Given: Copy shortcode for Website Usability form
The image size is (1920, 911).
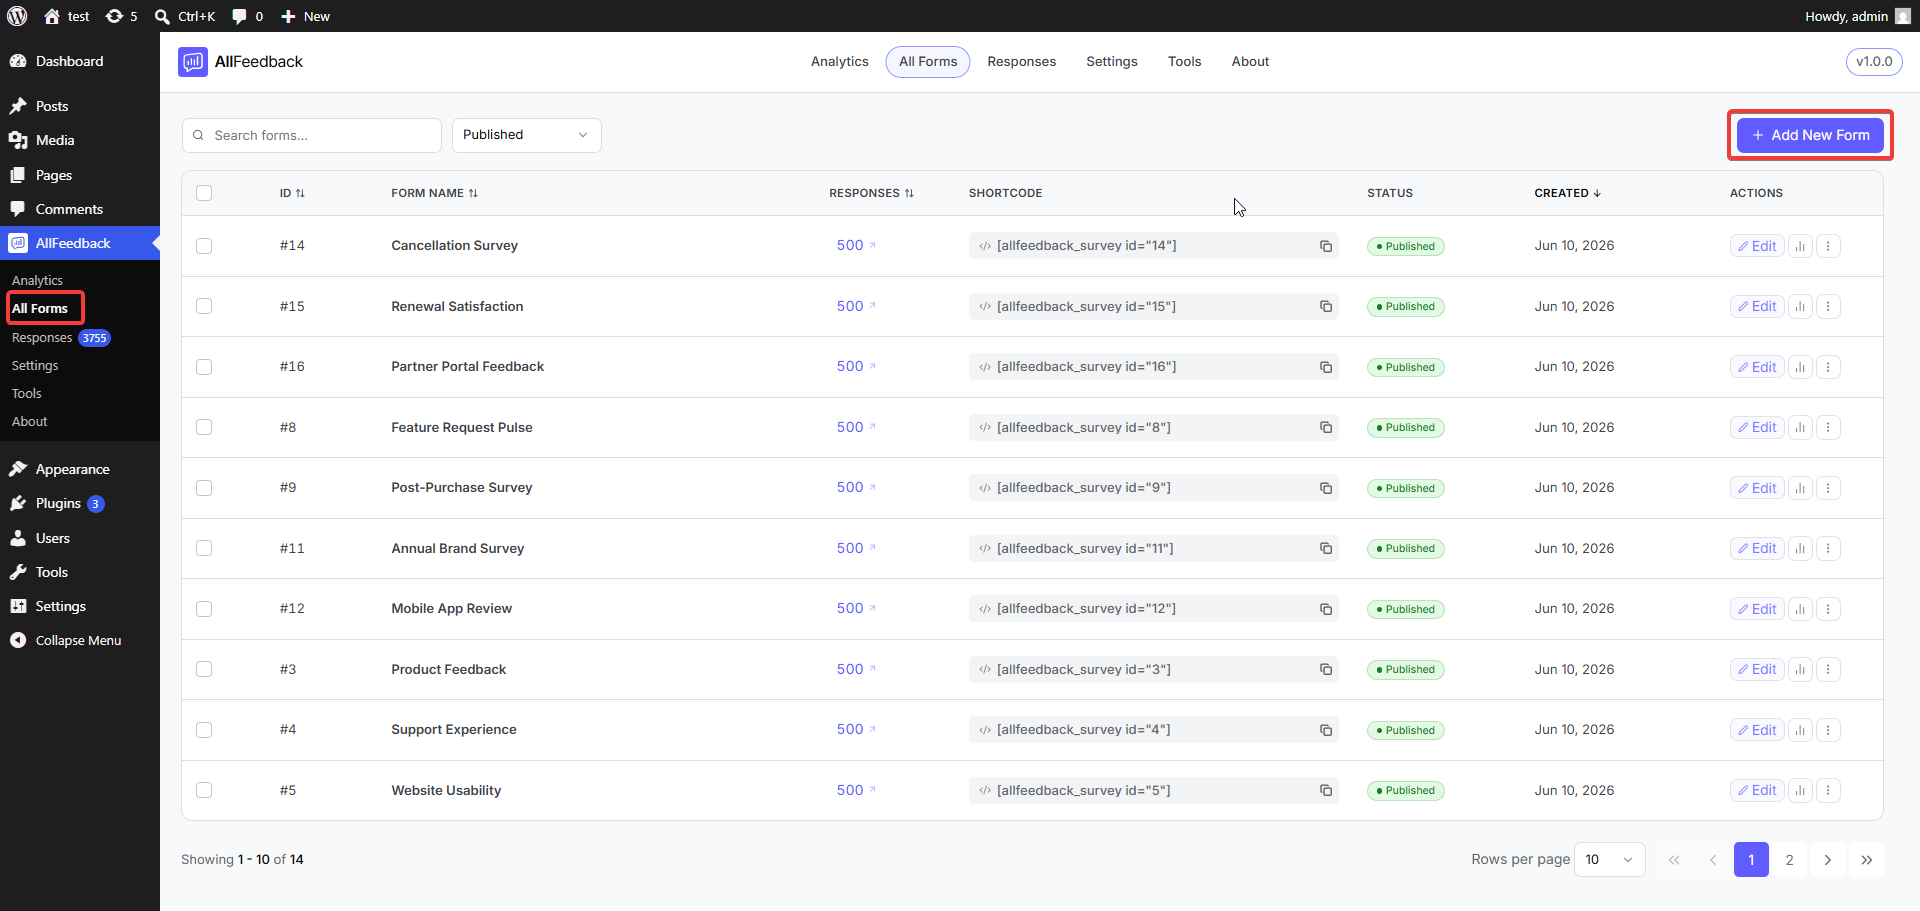Looking at the screenshot, I should pos(1326,790).
